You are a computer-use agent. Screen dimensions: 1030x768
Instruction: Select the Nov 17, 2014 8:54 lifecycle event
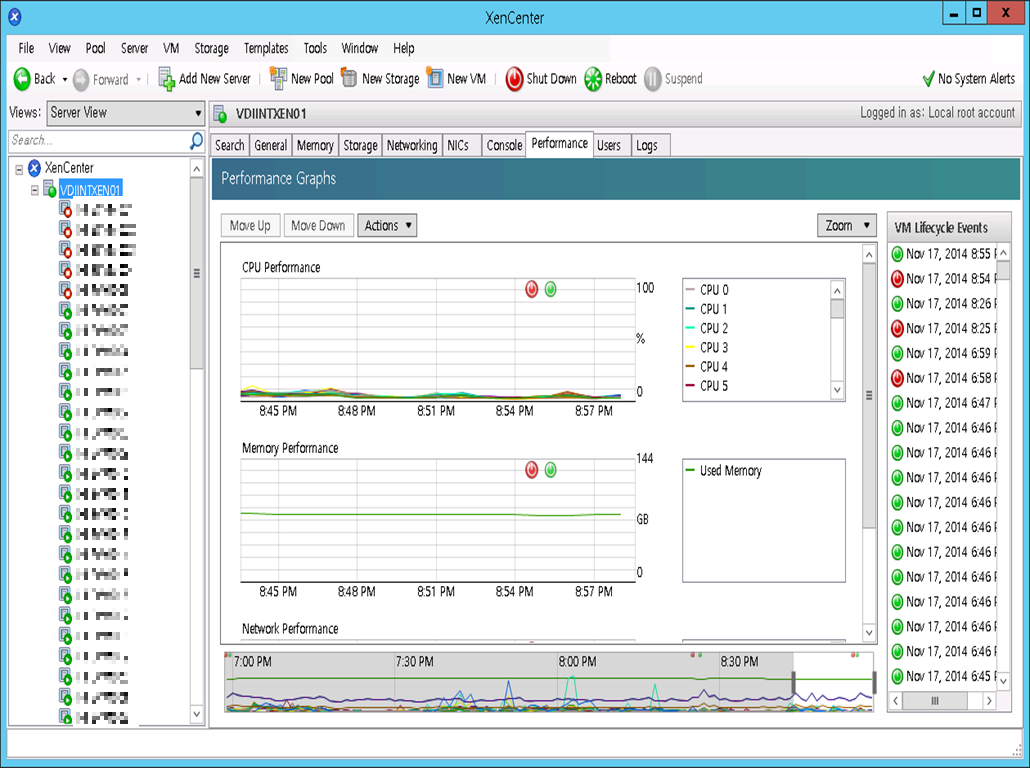click(x=943, y=279)
